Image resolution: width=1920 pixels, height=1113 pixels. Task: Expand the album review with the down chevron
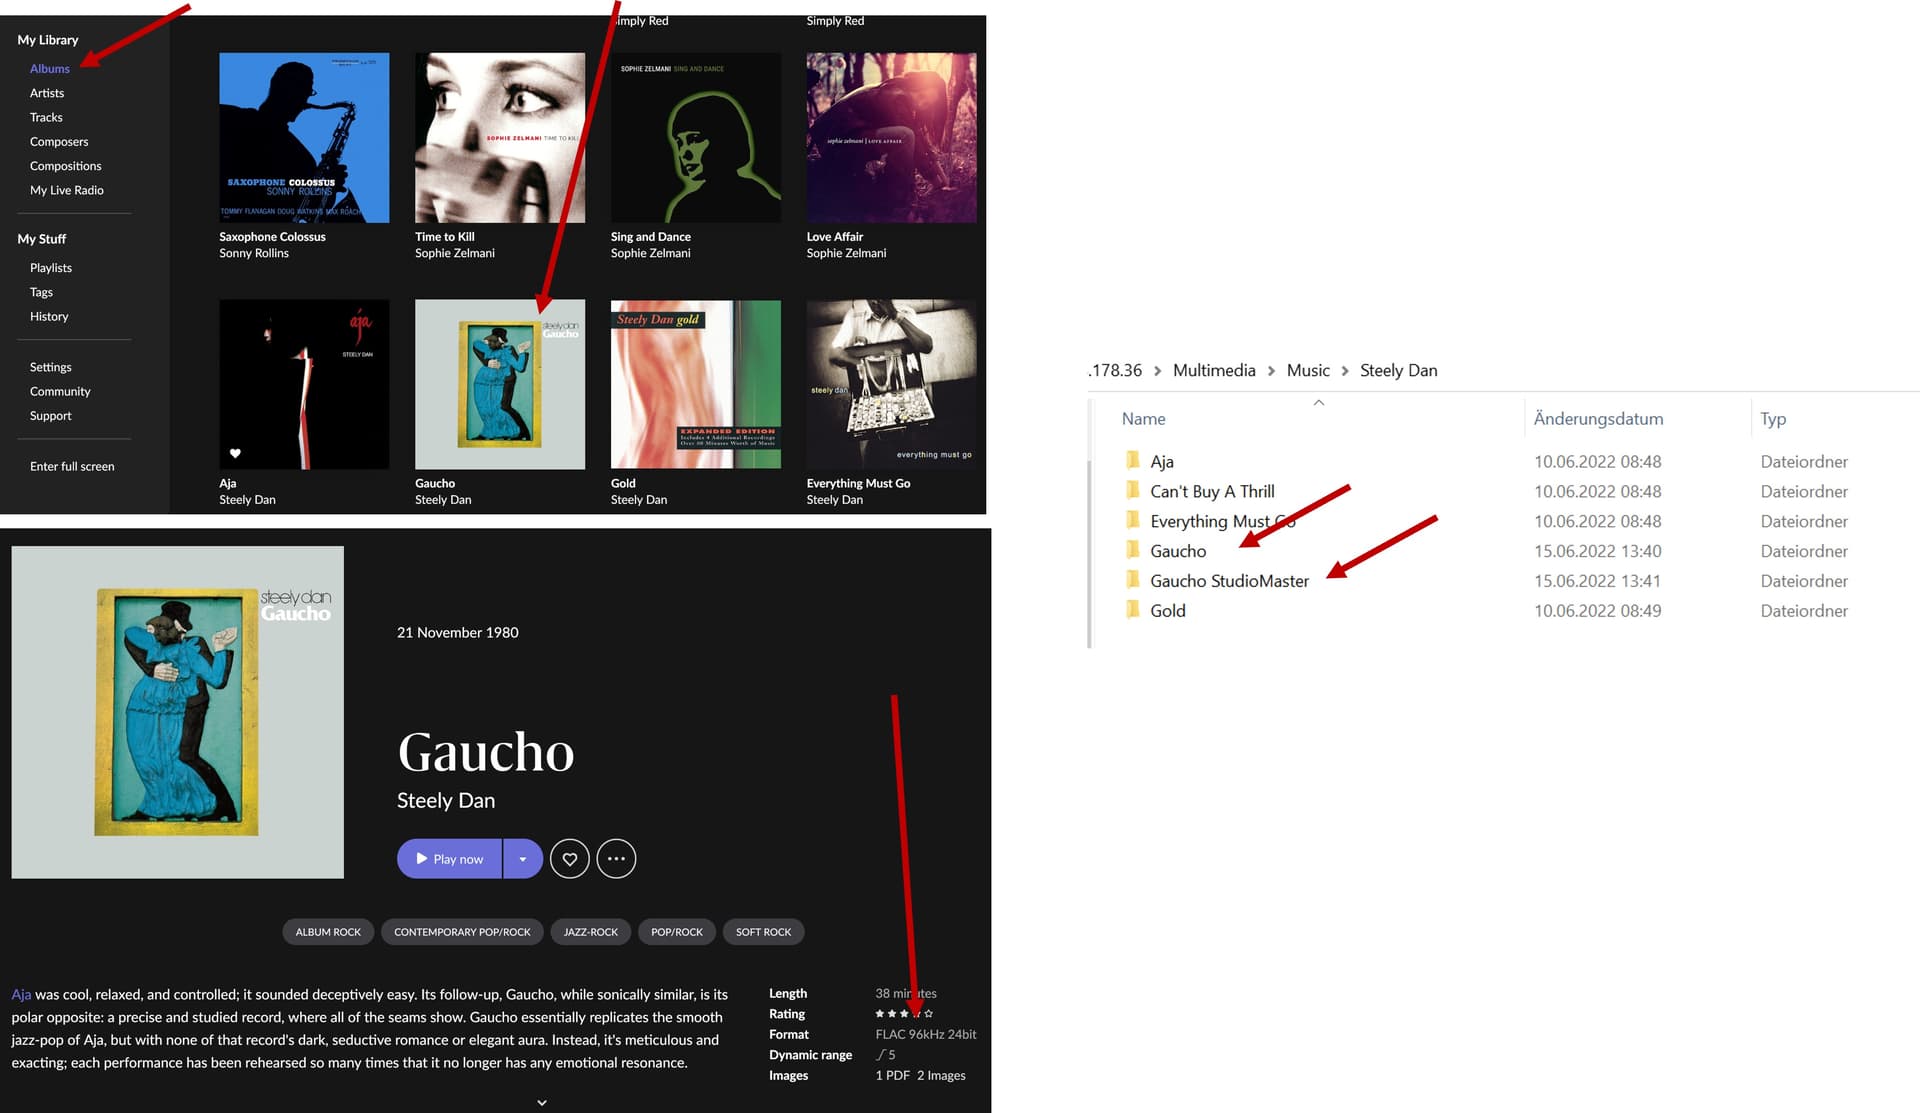tap(542, 1102)
